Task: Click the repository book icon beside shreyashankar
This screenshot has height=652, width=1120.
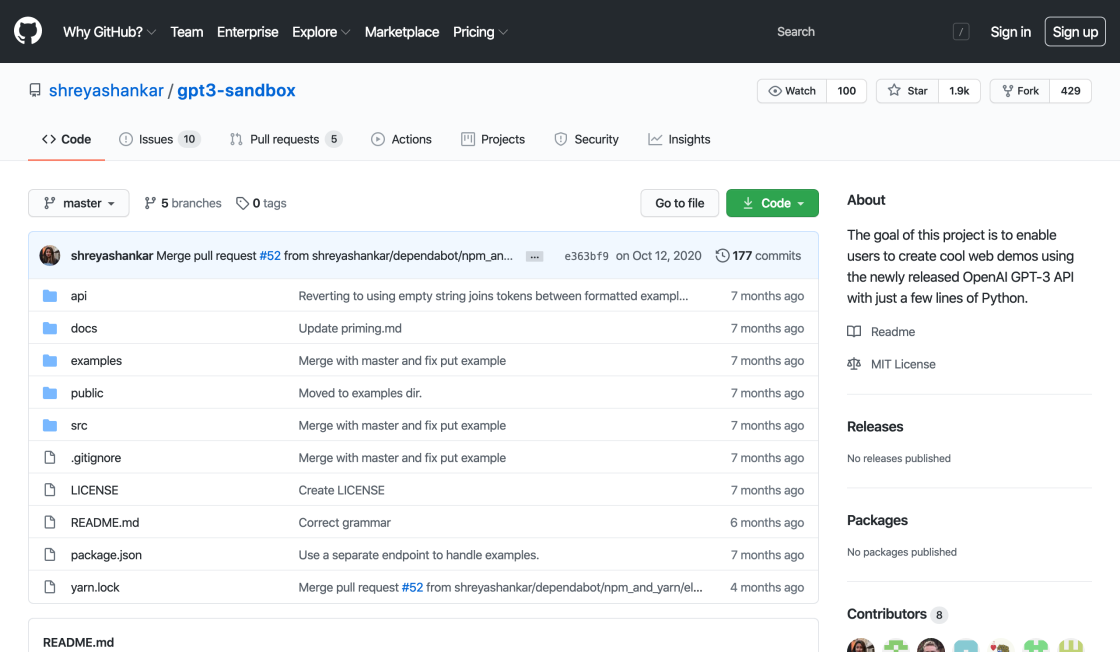Action: (x=34, y=91)
